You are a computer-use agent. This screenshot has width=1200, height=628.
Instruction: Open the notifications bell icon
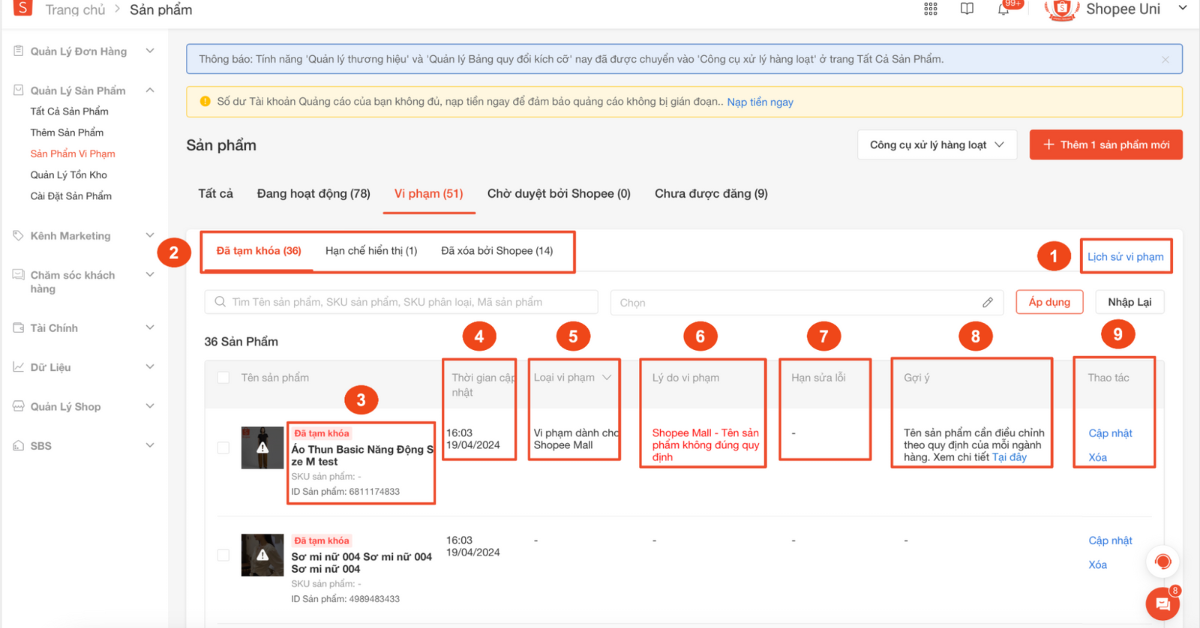click(x=1003, y=10)
